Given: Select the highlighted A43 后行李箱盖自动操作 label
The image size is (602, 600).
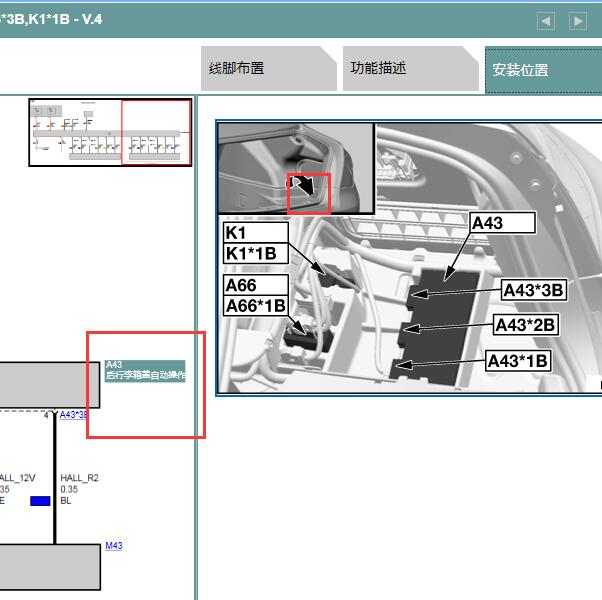Looking at the screenshot, I should click(x=145, y=371).
